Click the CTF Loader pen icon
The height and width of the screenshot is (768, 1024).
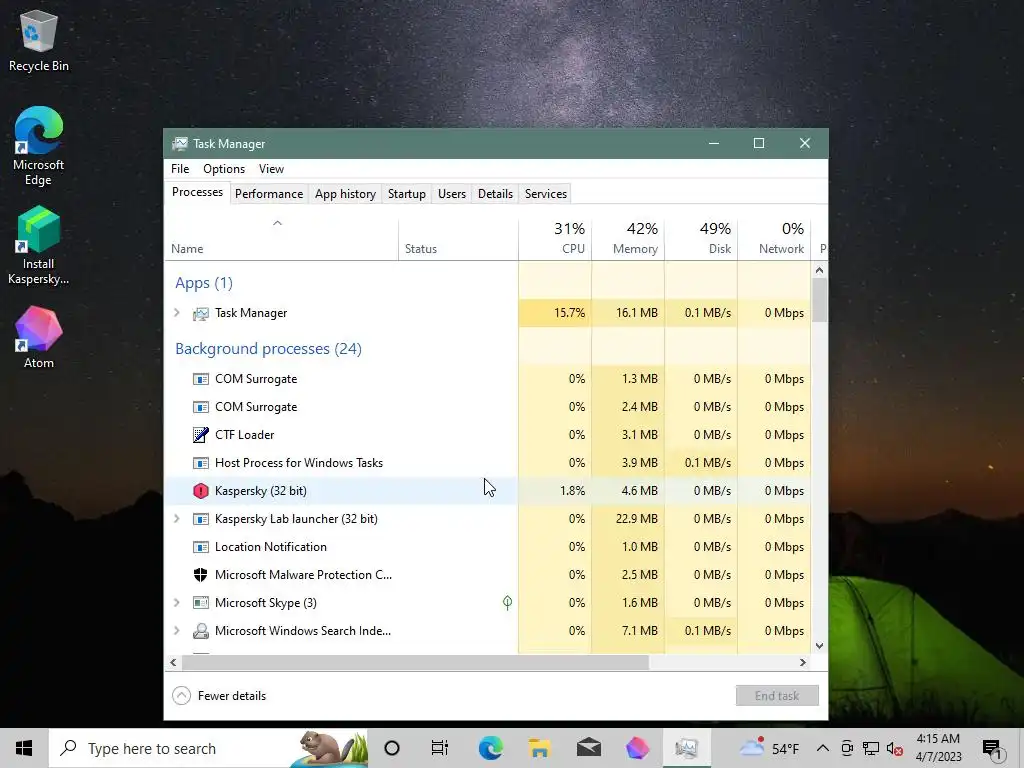pyautogui.click(x=200, y=435)
